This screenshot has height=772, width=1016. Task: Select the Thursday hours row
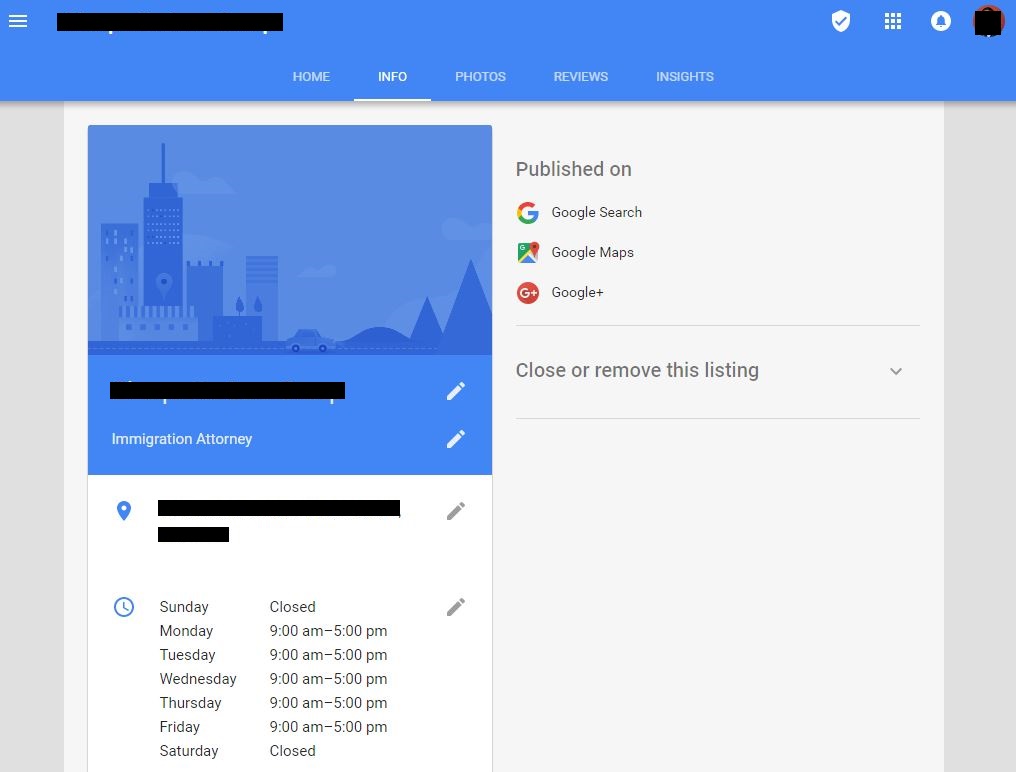click(273, 703)
